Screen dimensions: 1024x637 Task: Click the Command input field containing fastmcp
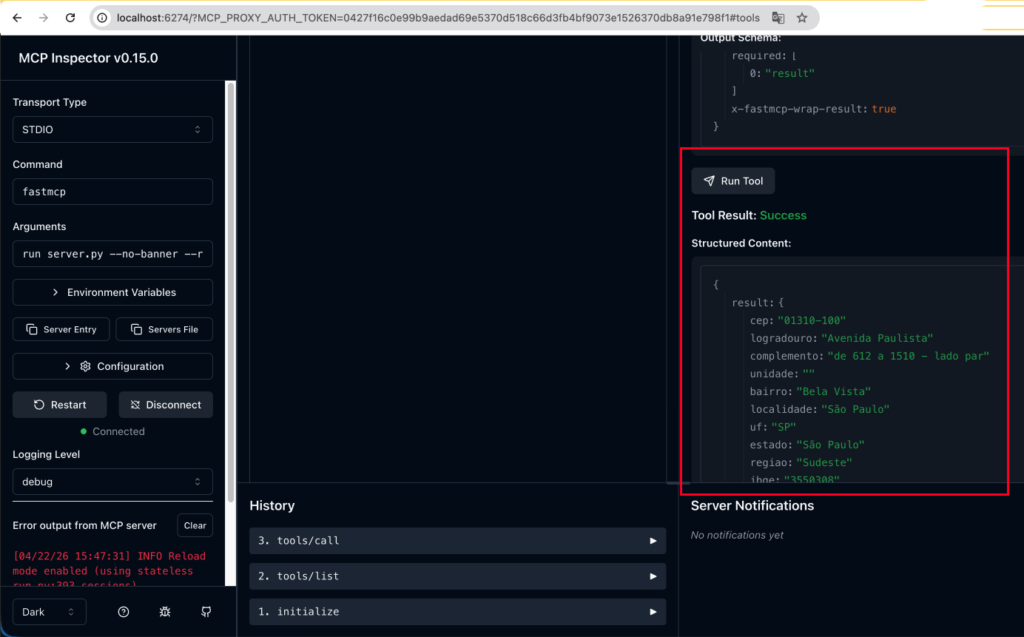(x=112, y=192)
